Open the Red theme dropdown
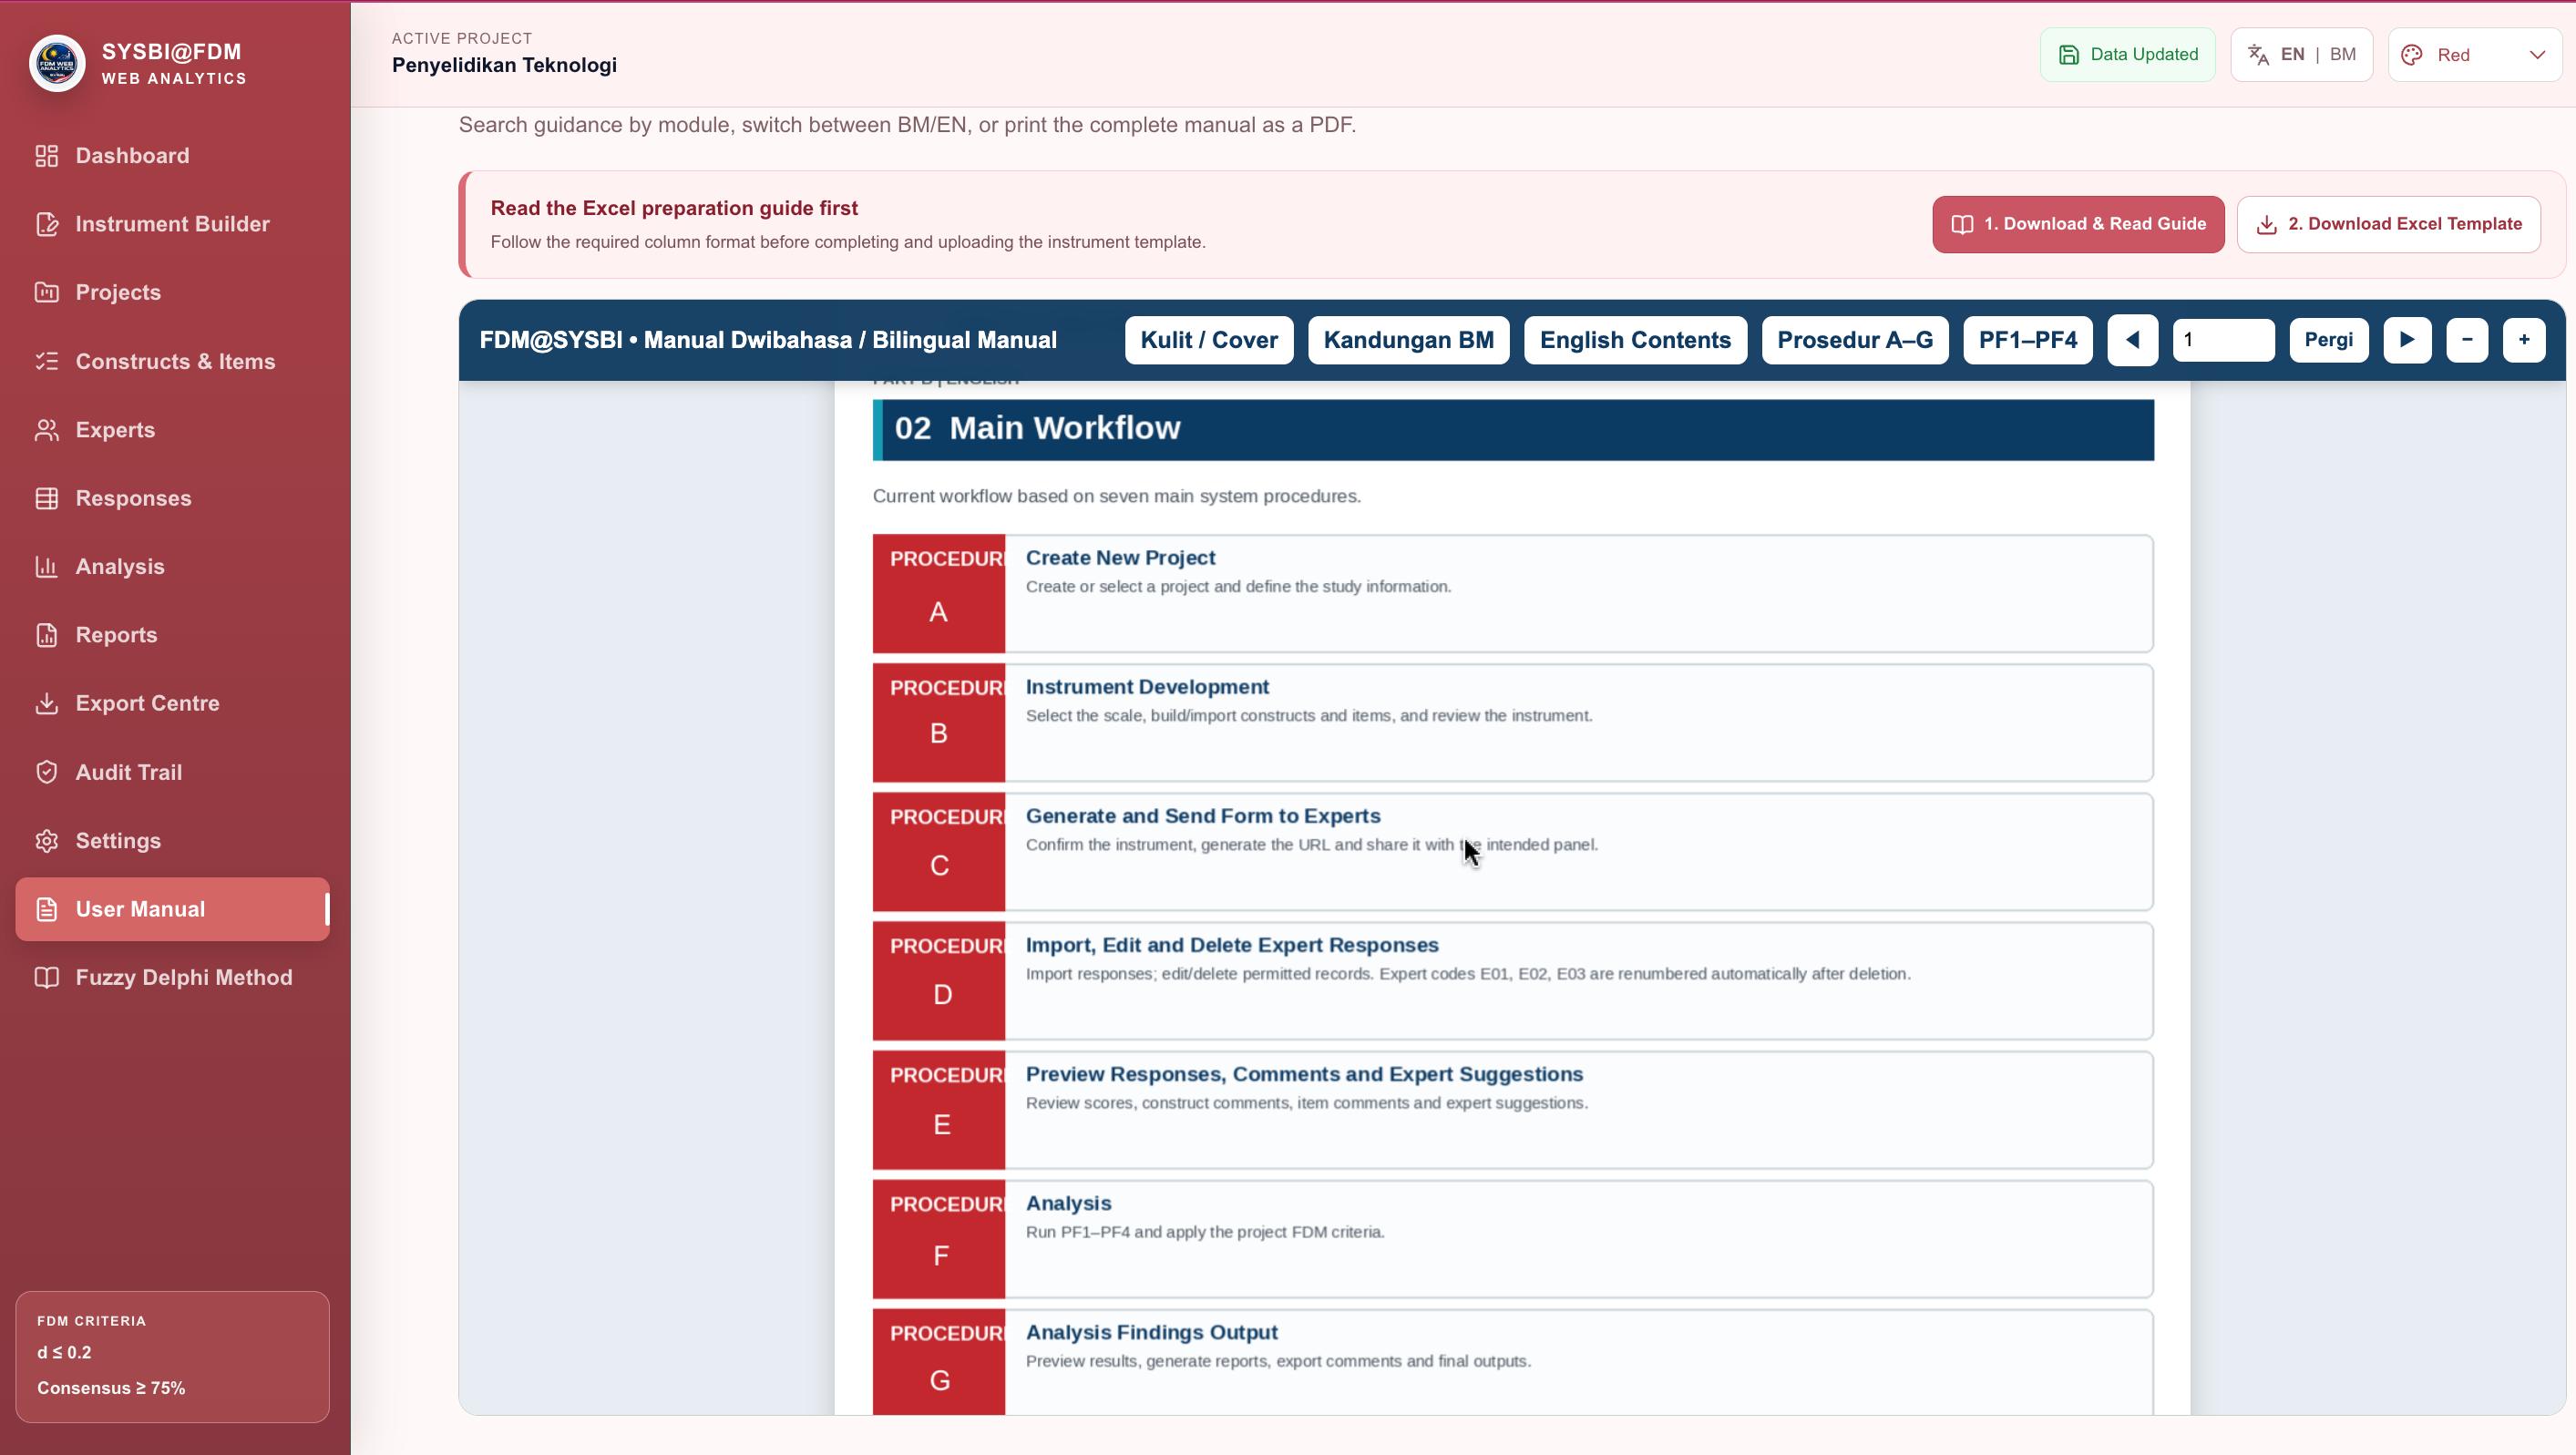Screen dimensions: 2576x1455 2474,54
